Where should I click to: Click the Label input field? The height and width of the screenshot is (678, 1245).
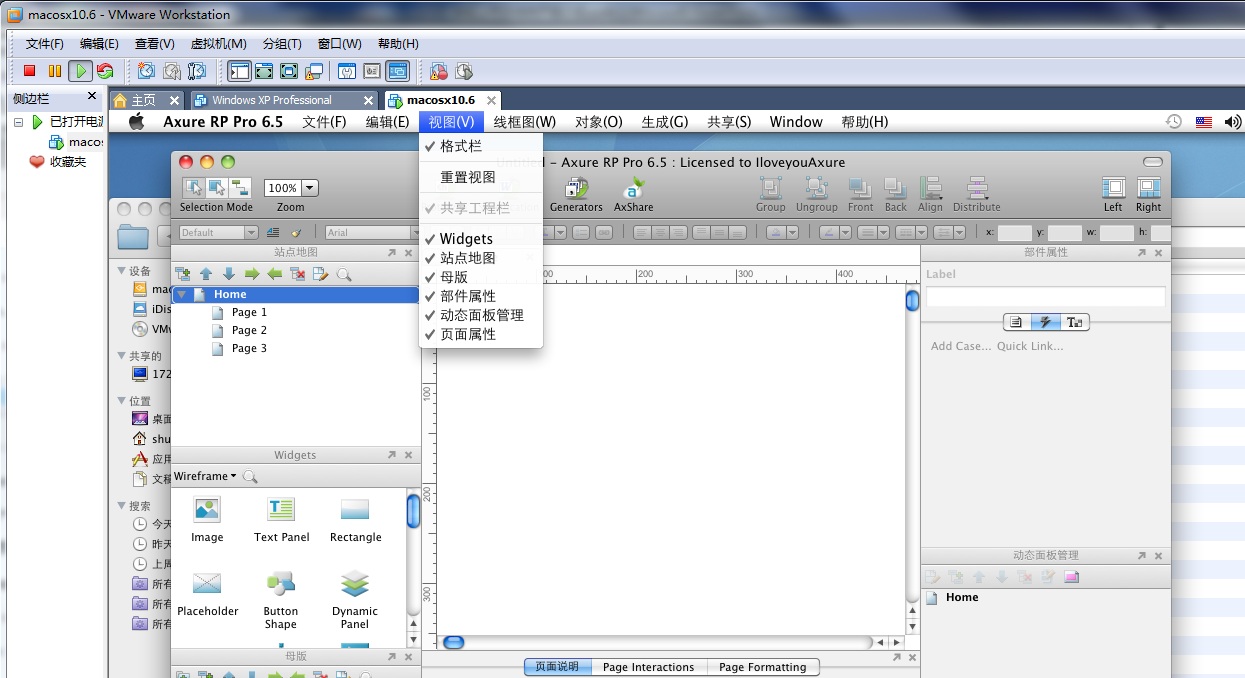pos(1045,297)
